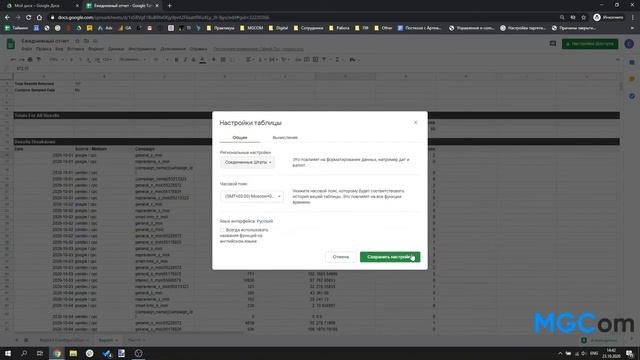Open the Формат menu
The width and height of the screenshot is (640, 360).
point(96,49)
